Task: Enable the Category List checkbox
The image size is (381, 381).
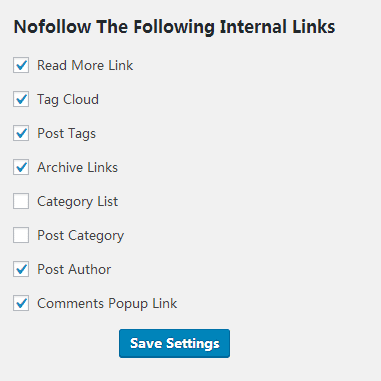Action: click(21, 201)
